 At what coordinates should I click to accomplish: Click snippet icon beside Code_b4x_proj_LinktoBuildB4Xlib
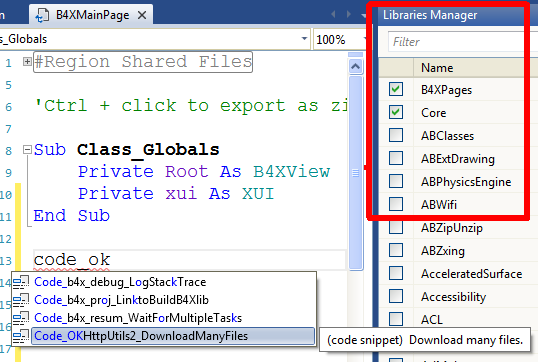(x=21, y=300)
